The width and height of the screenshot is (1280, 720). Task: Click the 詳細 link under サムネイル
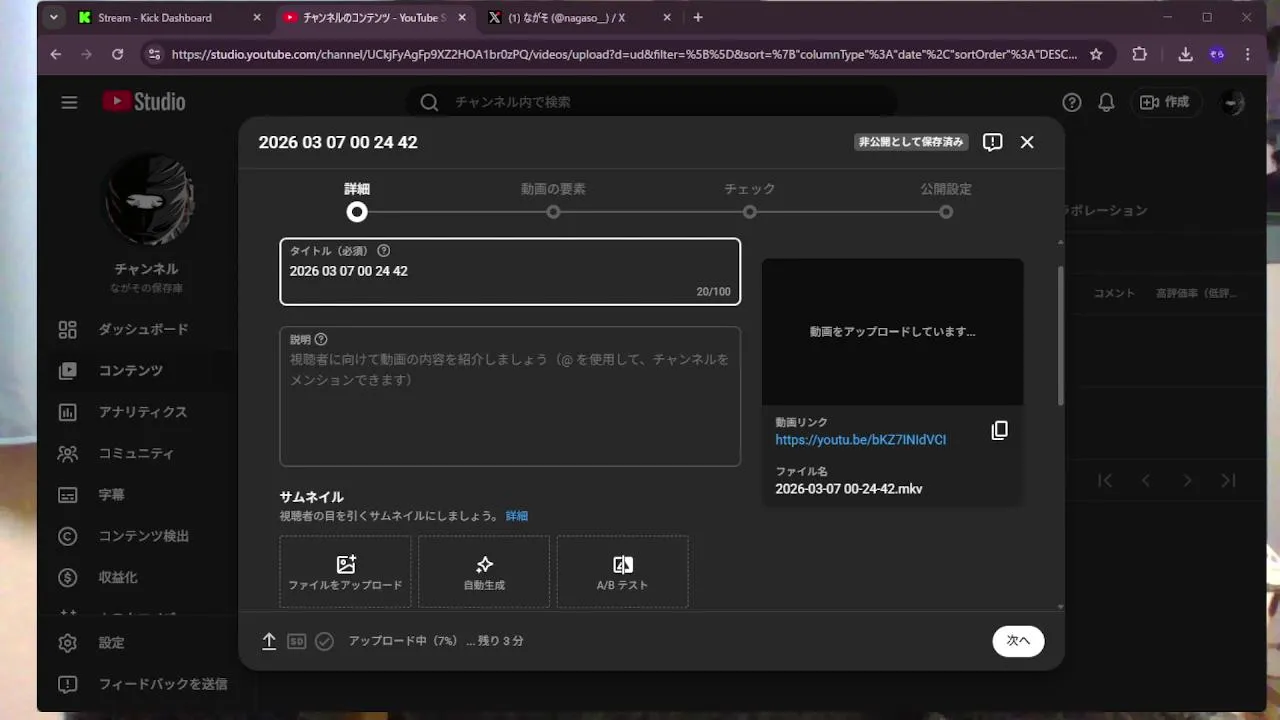click(x=517, y=516)
